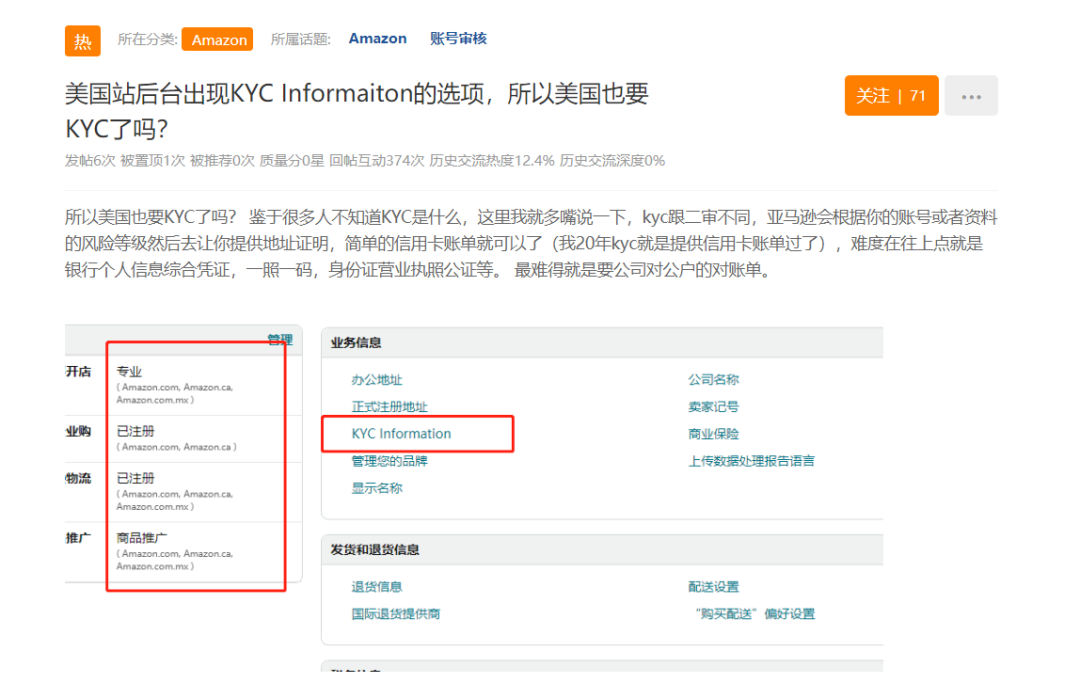
Task: Open 上传数据处理报告语言 link
Action: pos(751,461)
